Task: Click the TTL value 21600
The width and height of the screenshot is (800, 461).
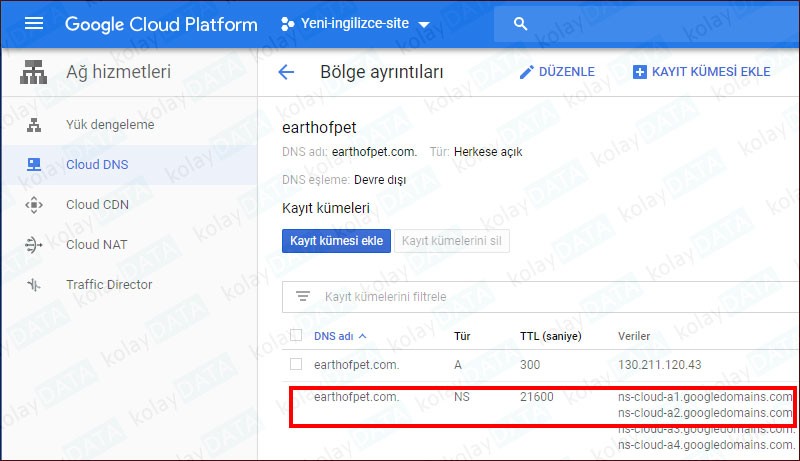Action: [537, 397]
